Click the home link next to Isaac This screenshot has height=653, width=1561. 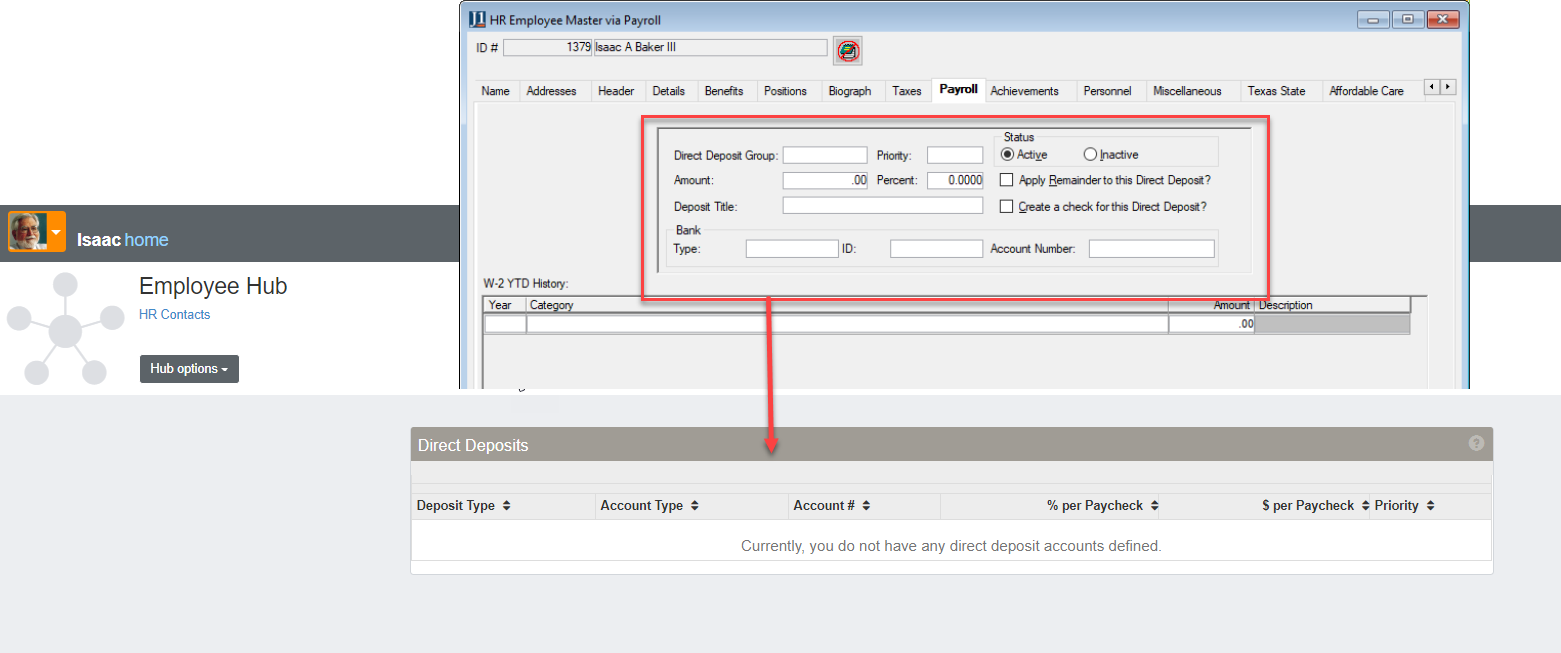click(x=146, y=240)
